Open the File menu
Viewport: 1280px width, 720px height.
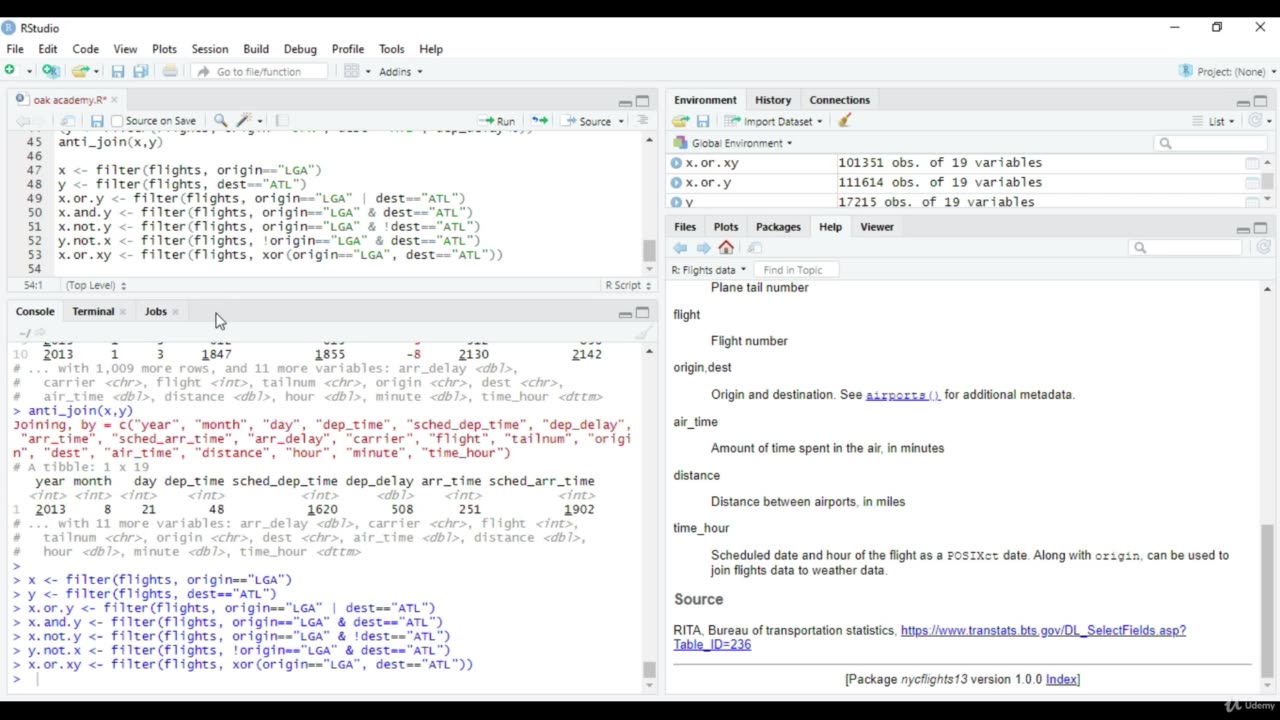(x=15, y=49)
